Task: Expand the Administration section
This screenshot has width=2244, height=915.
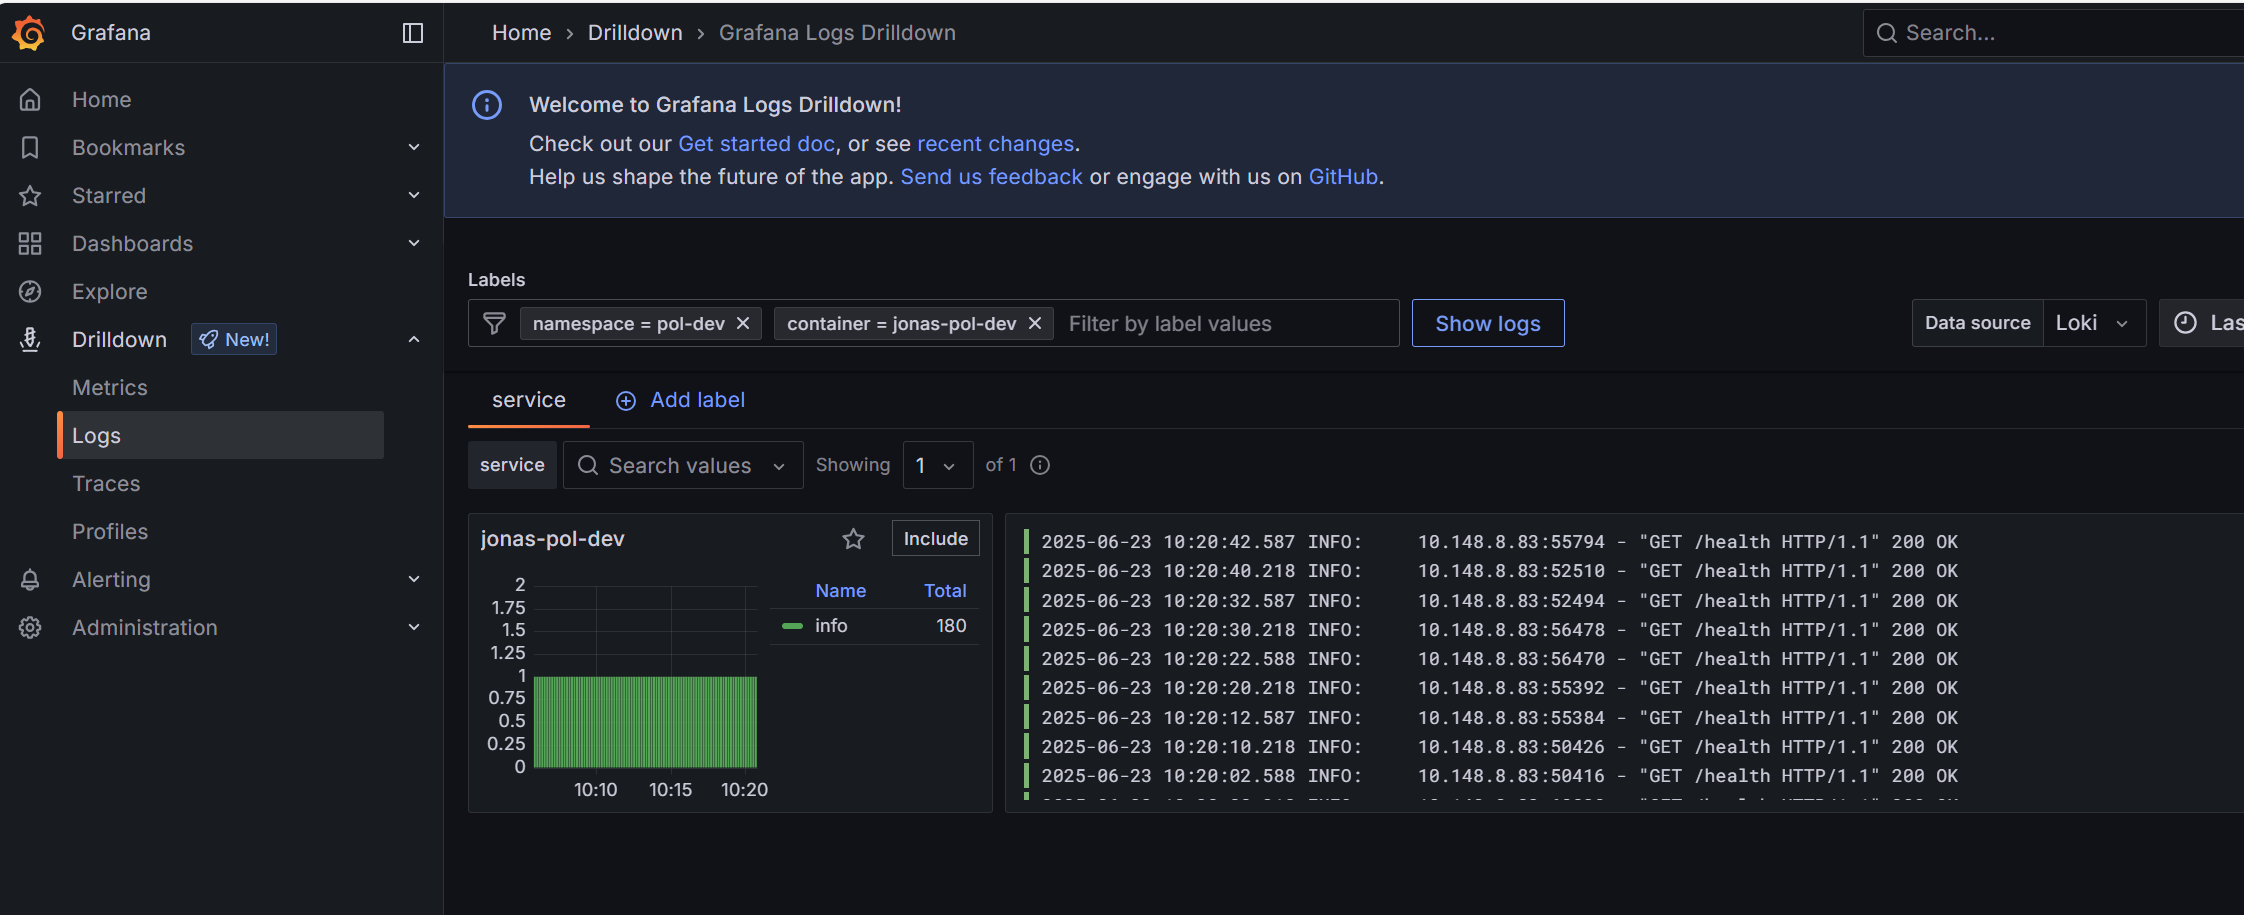Action: tap(414, 628)
